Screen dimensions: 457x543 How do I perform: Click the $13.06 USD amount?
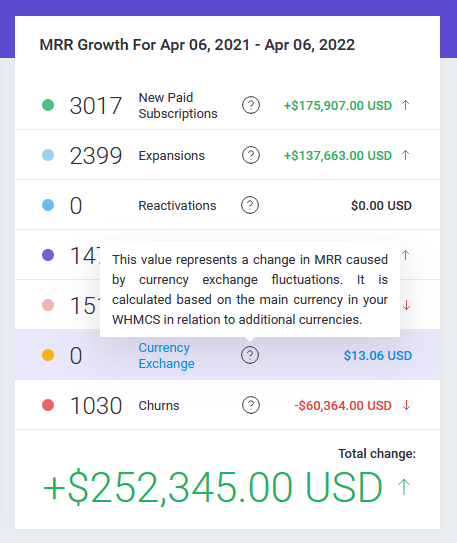coord(378,356)
